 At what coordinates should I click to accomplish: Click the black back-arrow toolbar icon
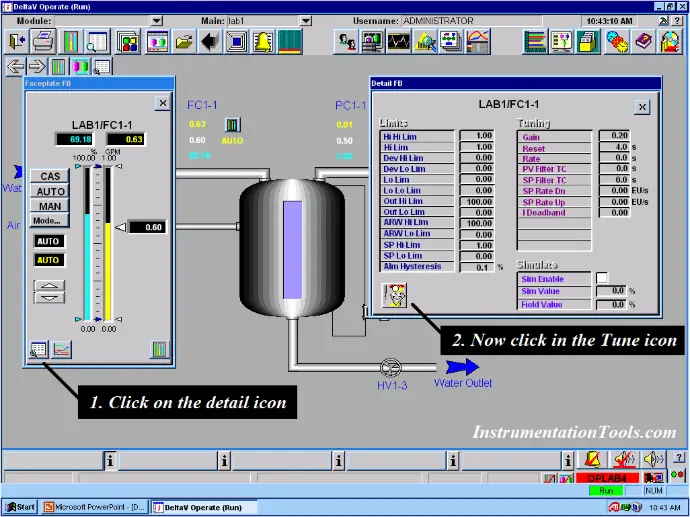(x=210, y=42)
